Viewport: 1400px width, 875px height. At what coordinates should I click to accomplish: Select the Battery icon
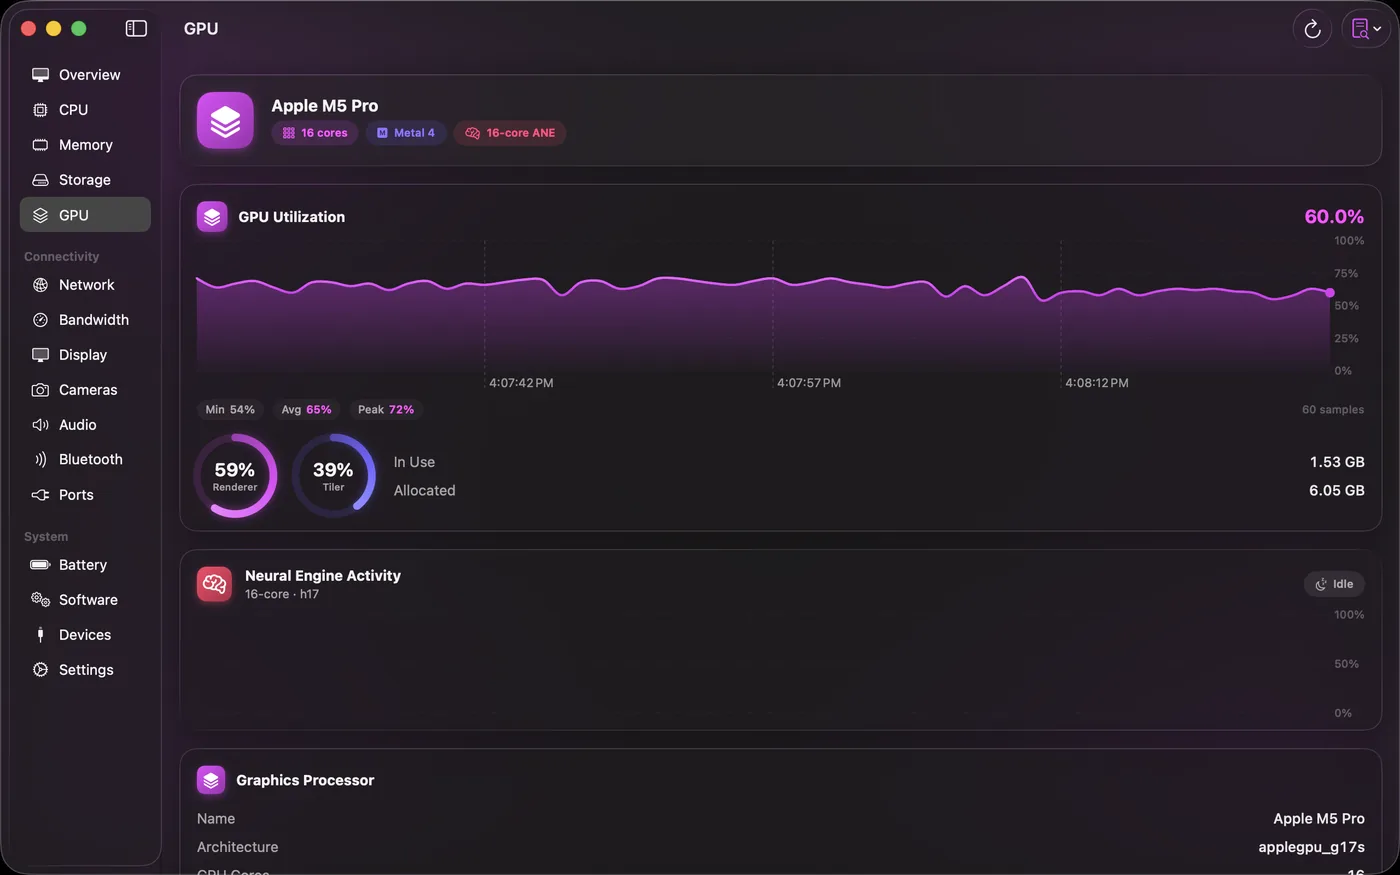40,565
